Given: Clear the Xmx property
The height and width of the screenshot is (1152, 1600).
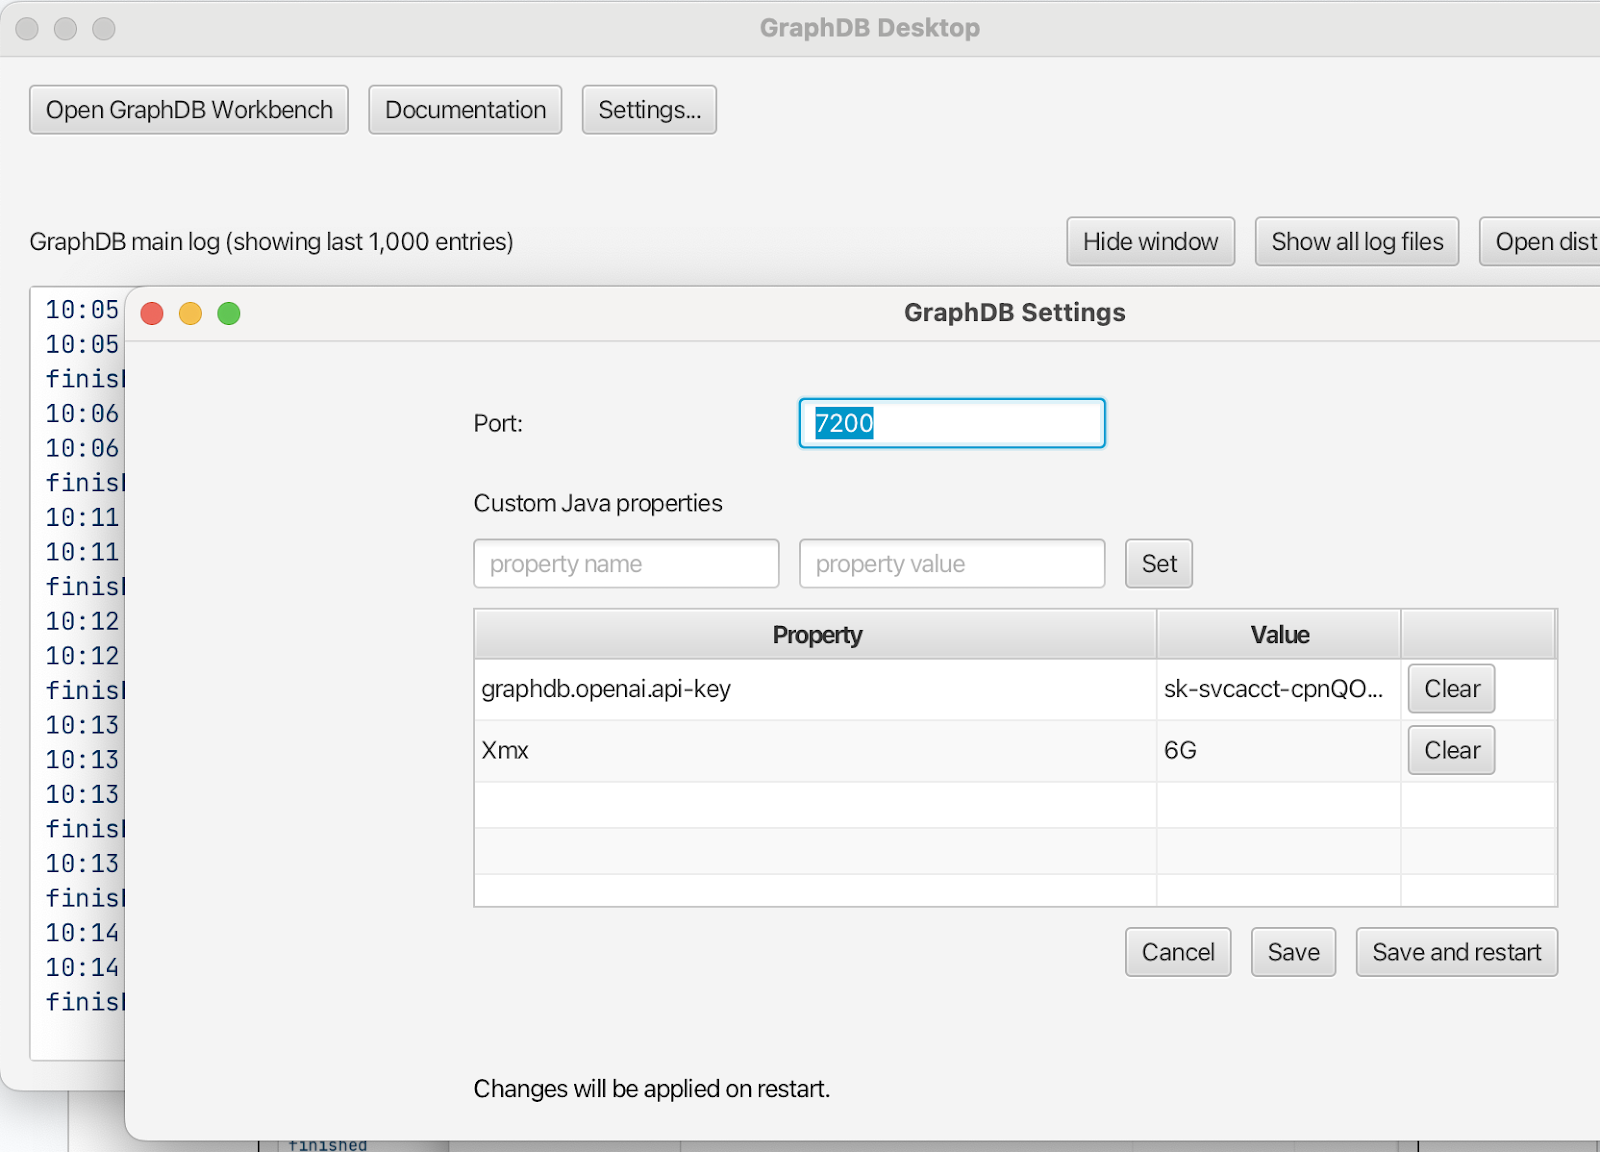Looking at the screenshot, I should pos(1452,750).
